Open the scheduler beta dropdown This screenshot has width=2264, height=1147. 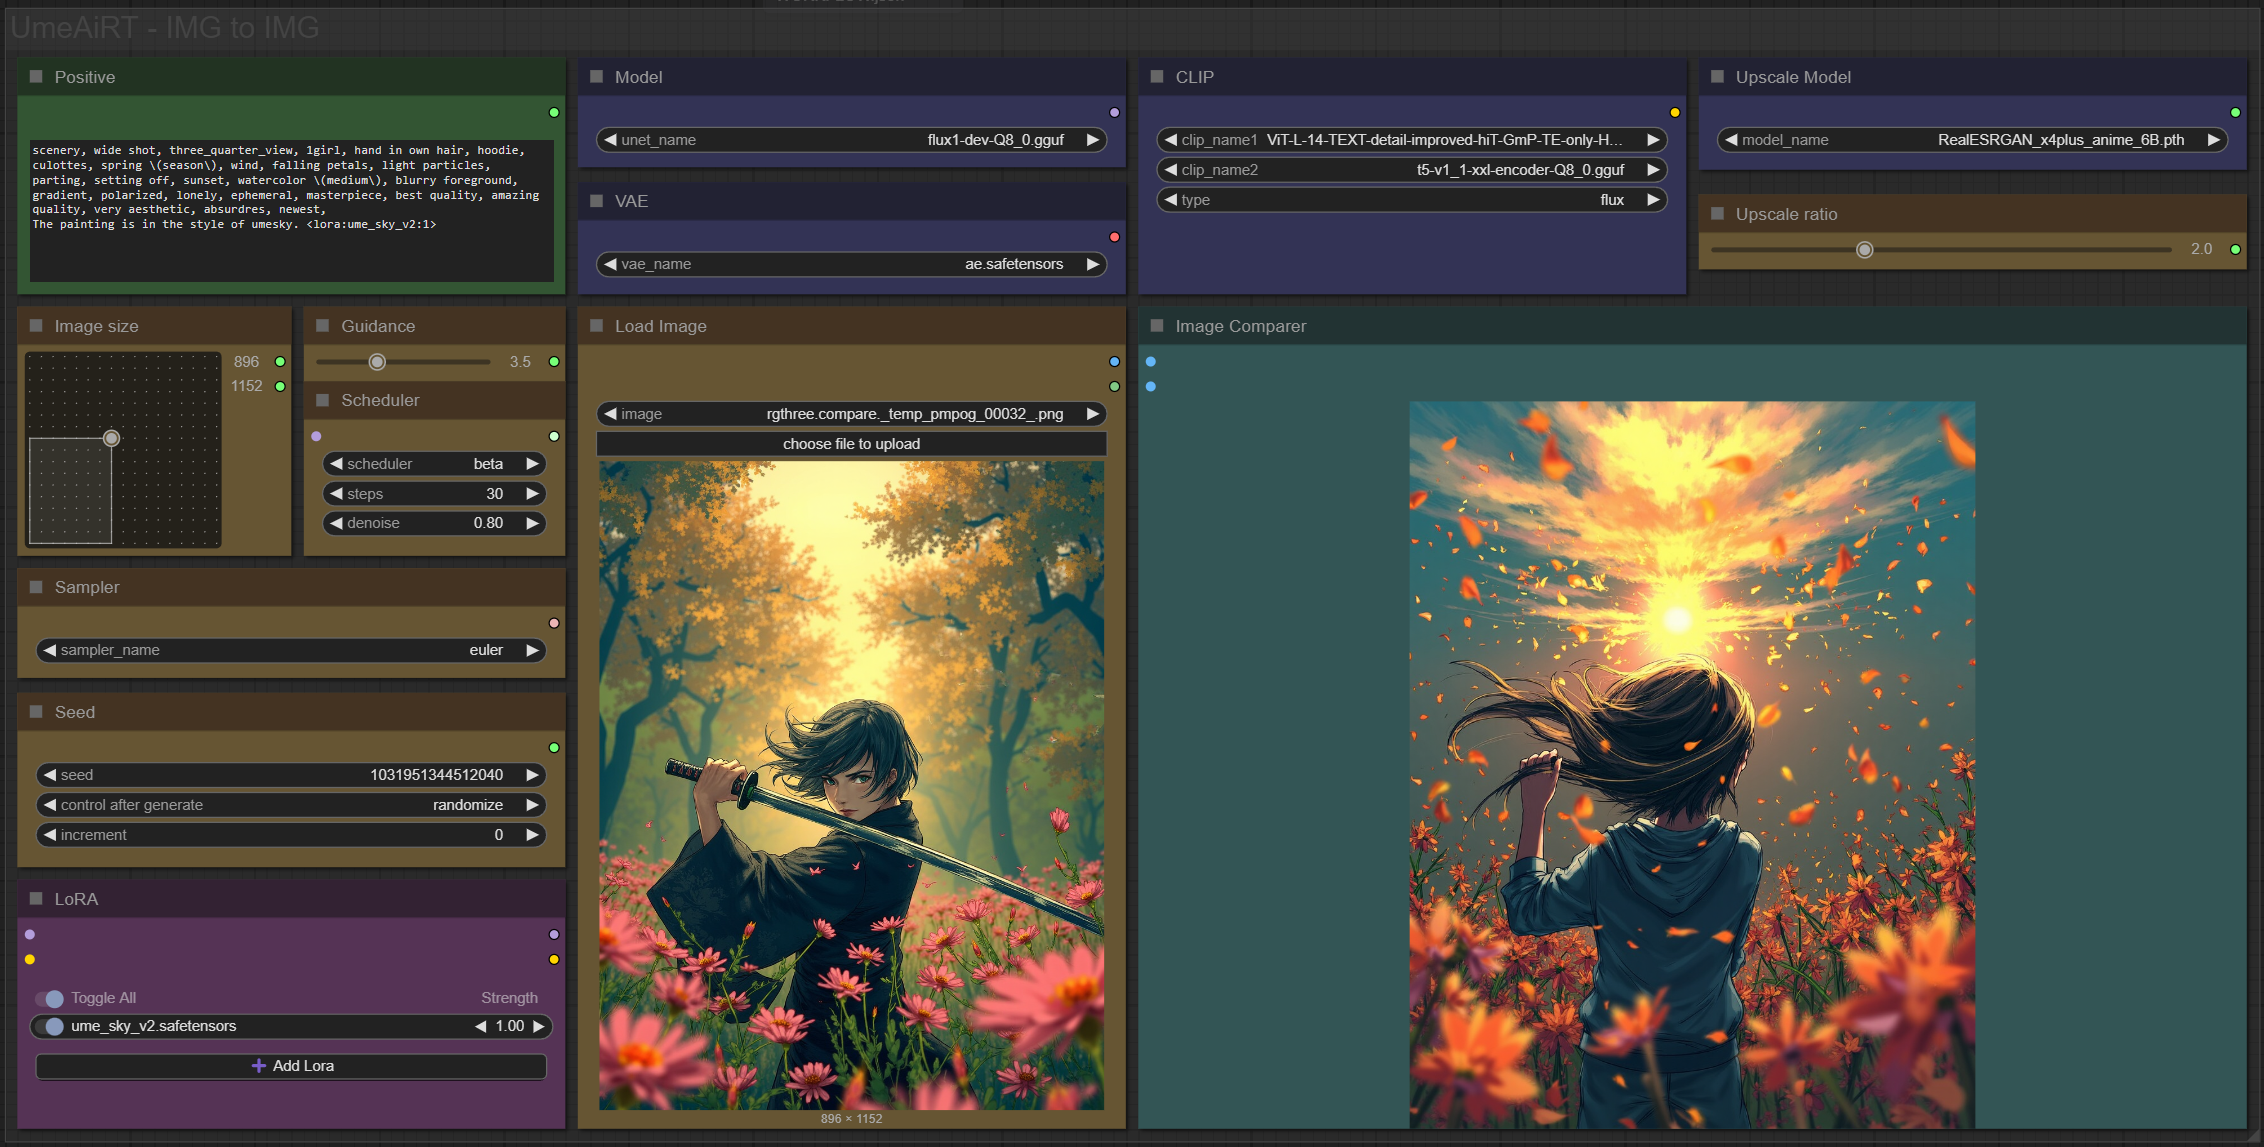432,464
